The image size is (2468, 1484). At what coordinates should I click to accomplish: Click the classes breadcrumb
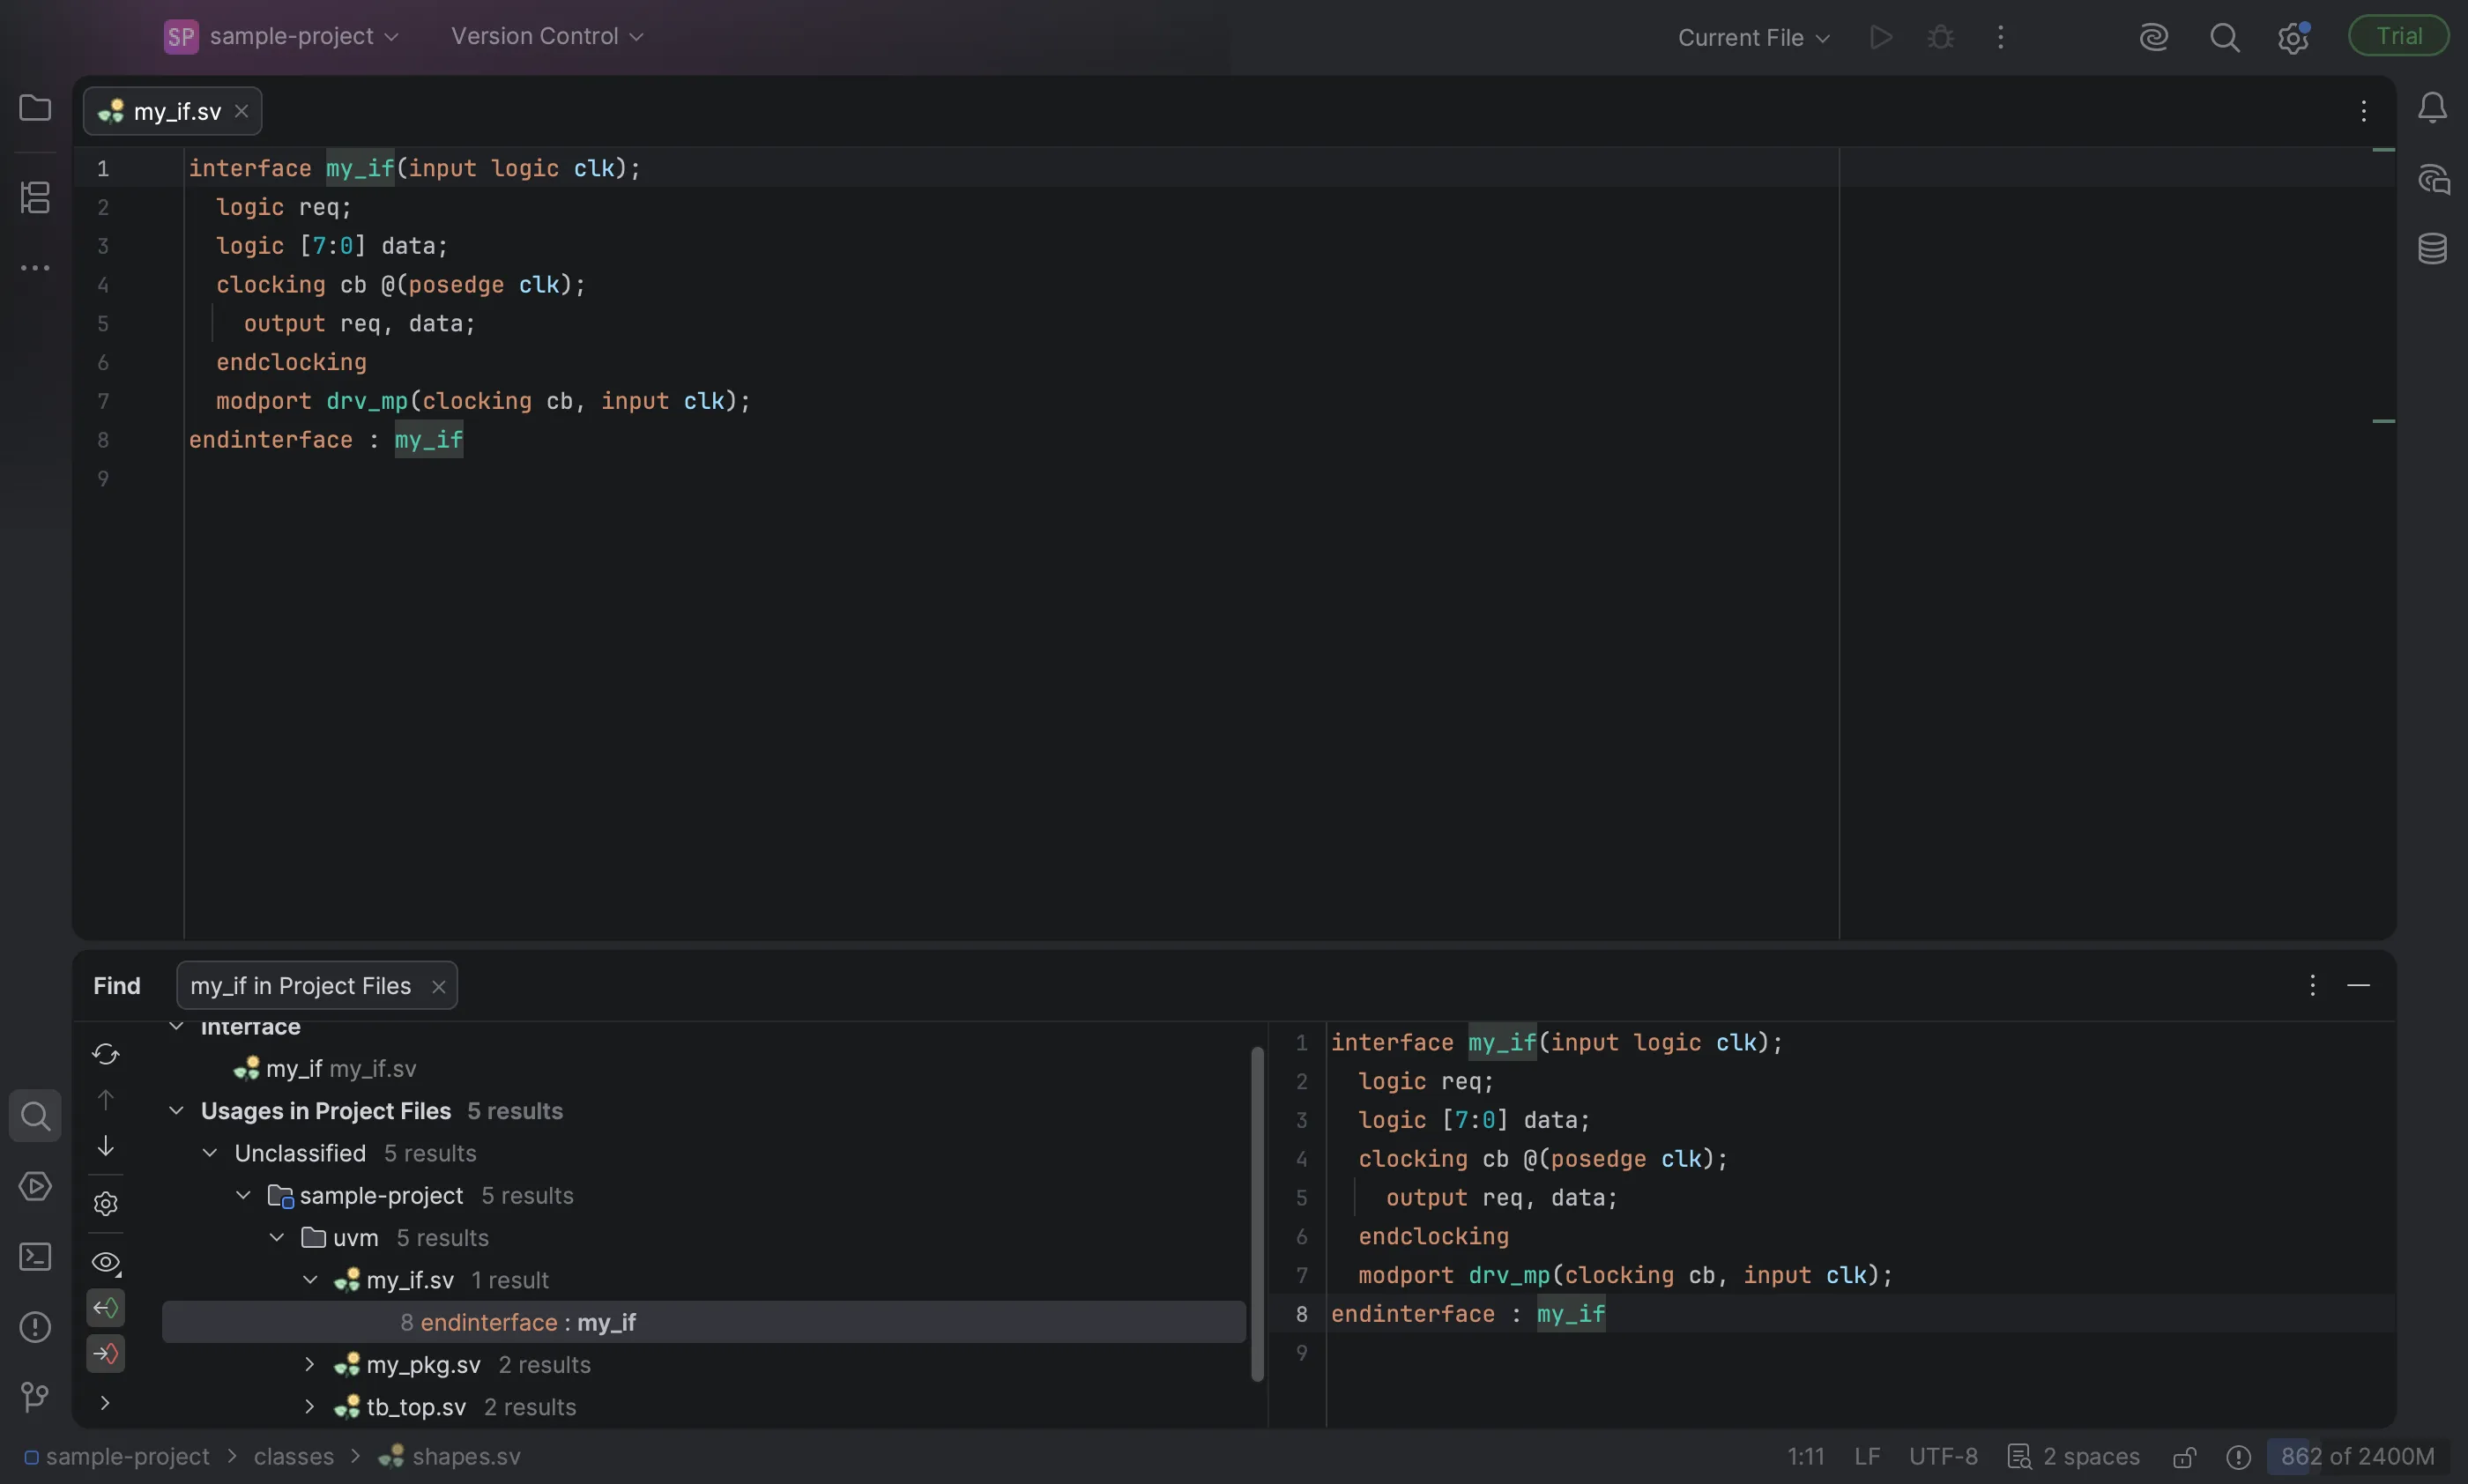tap(293, 1457)
